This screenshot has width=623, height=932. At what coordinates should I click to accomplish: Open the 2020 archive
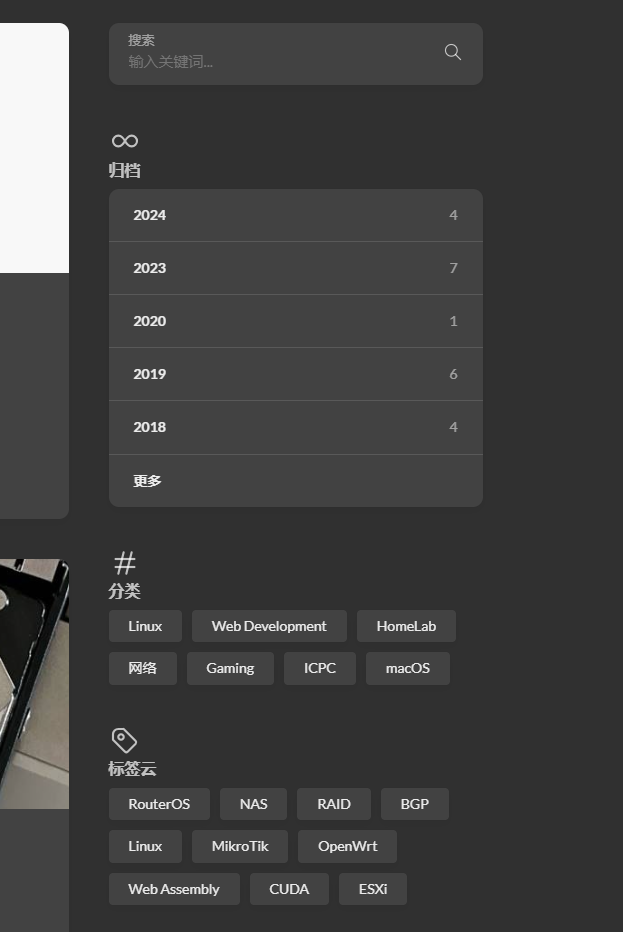click(295, 321)
